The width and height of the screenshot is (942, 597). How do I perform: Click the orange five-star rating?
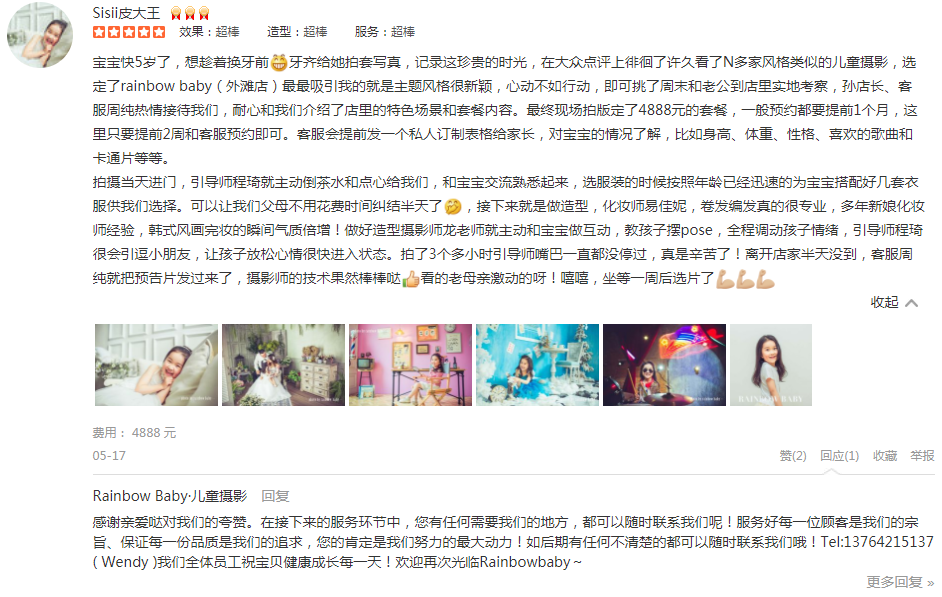(129, 32)
